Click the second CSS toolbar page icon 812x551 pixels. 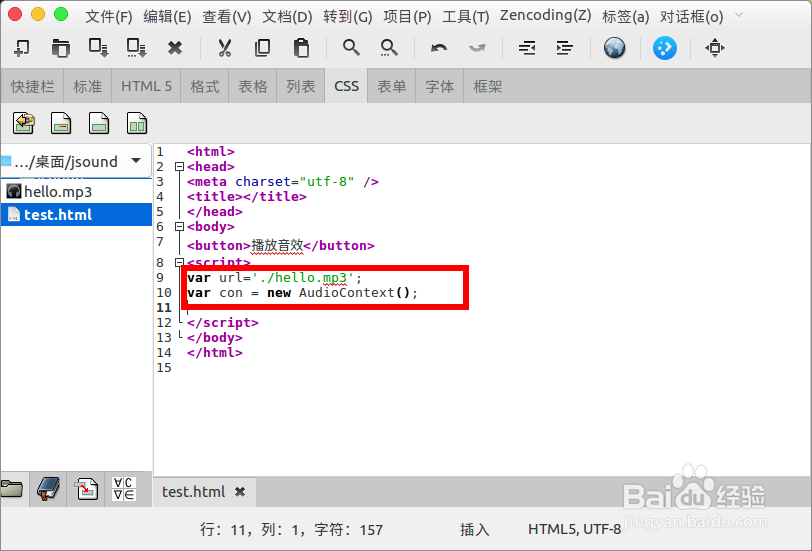tap(61, 123)
